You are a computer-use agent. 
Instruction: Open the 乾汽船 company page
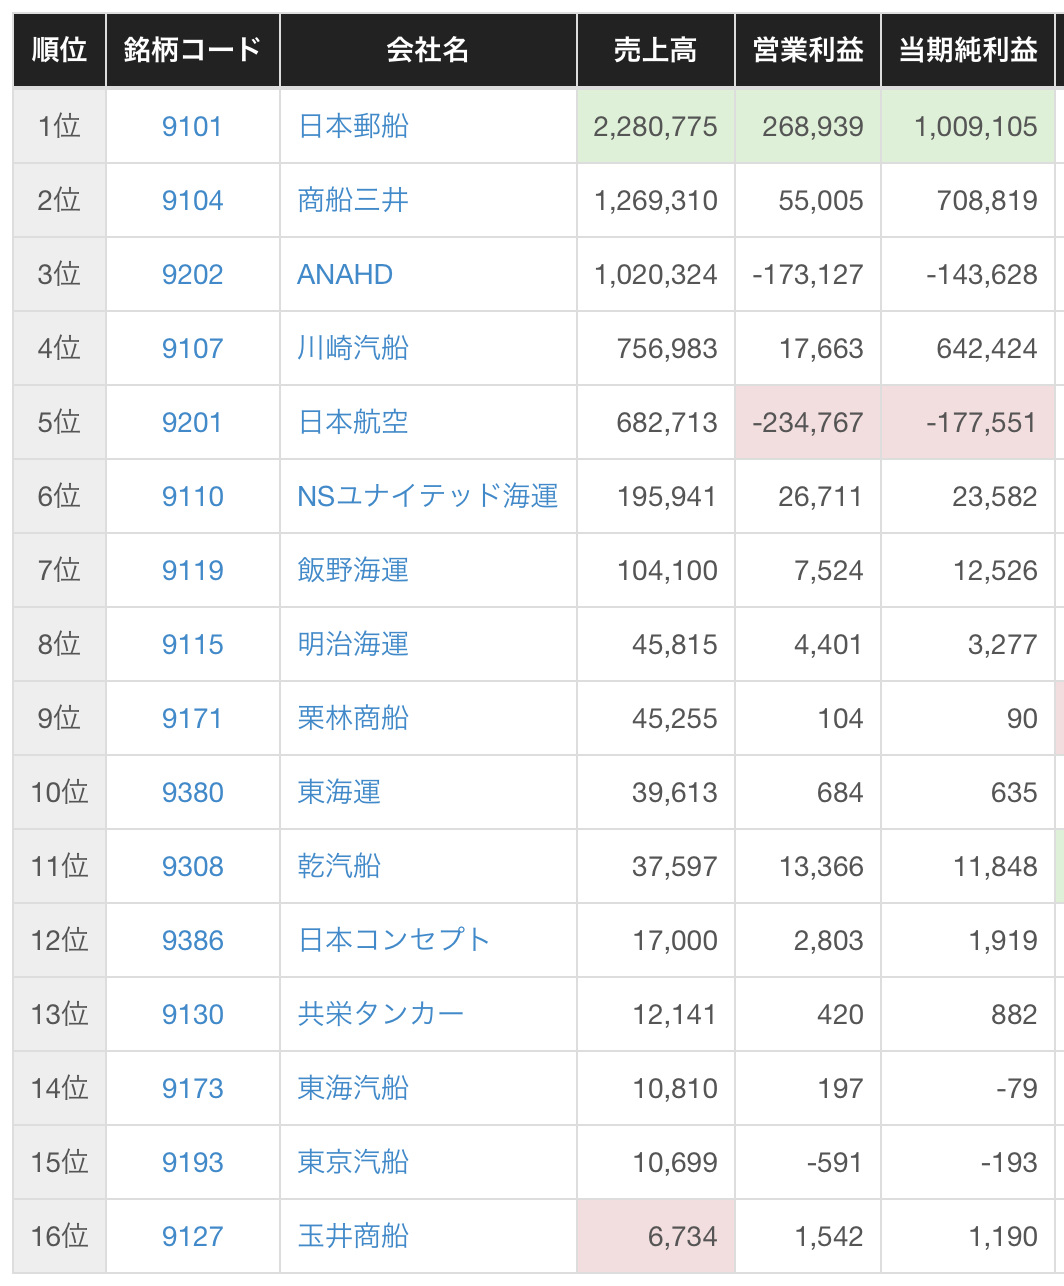pyautogui.click(x=339, y=867)
